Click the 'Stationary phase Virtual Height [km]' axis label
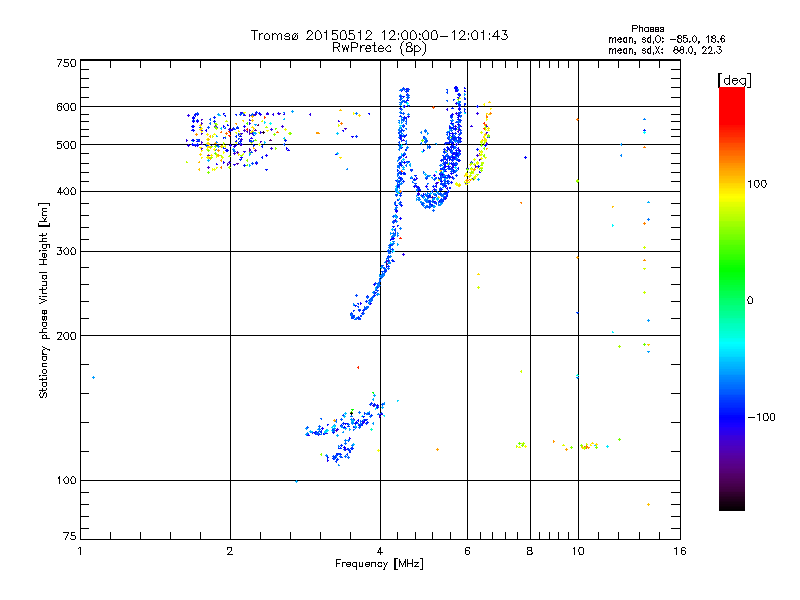The image size is (800, 600). coord(44,300)
